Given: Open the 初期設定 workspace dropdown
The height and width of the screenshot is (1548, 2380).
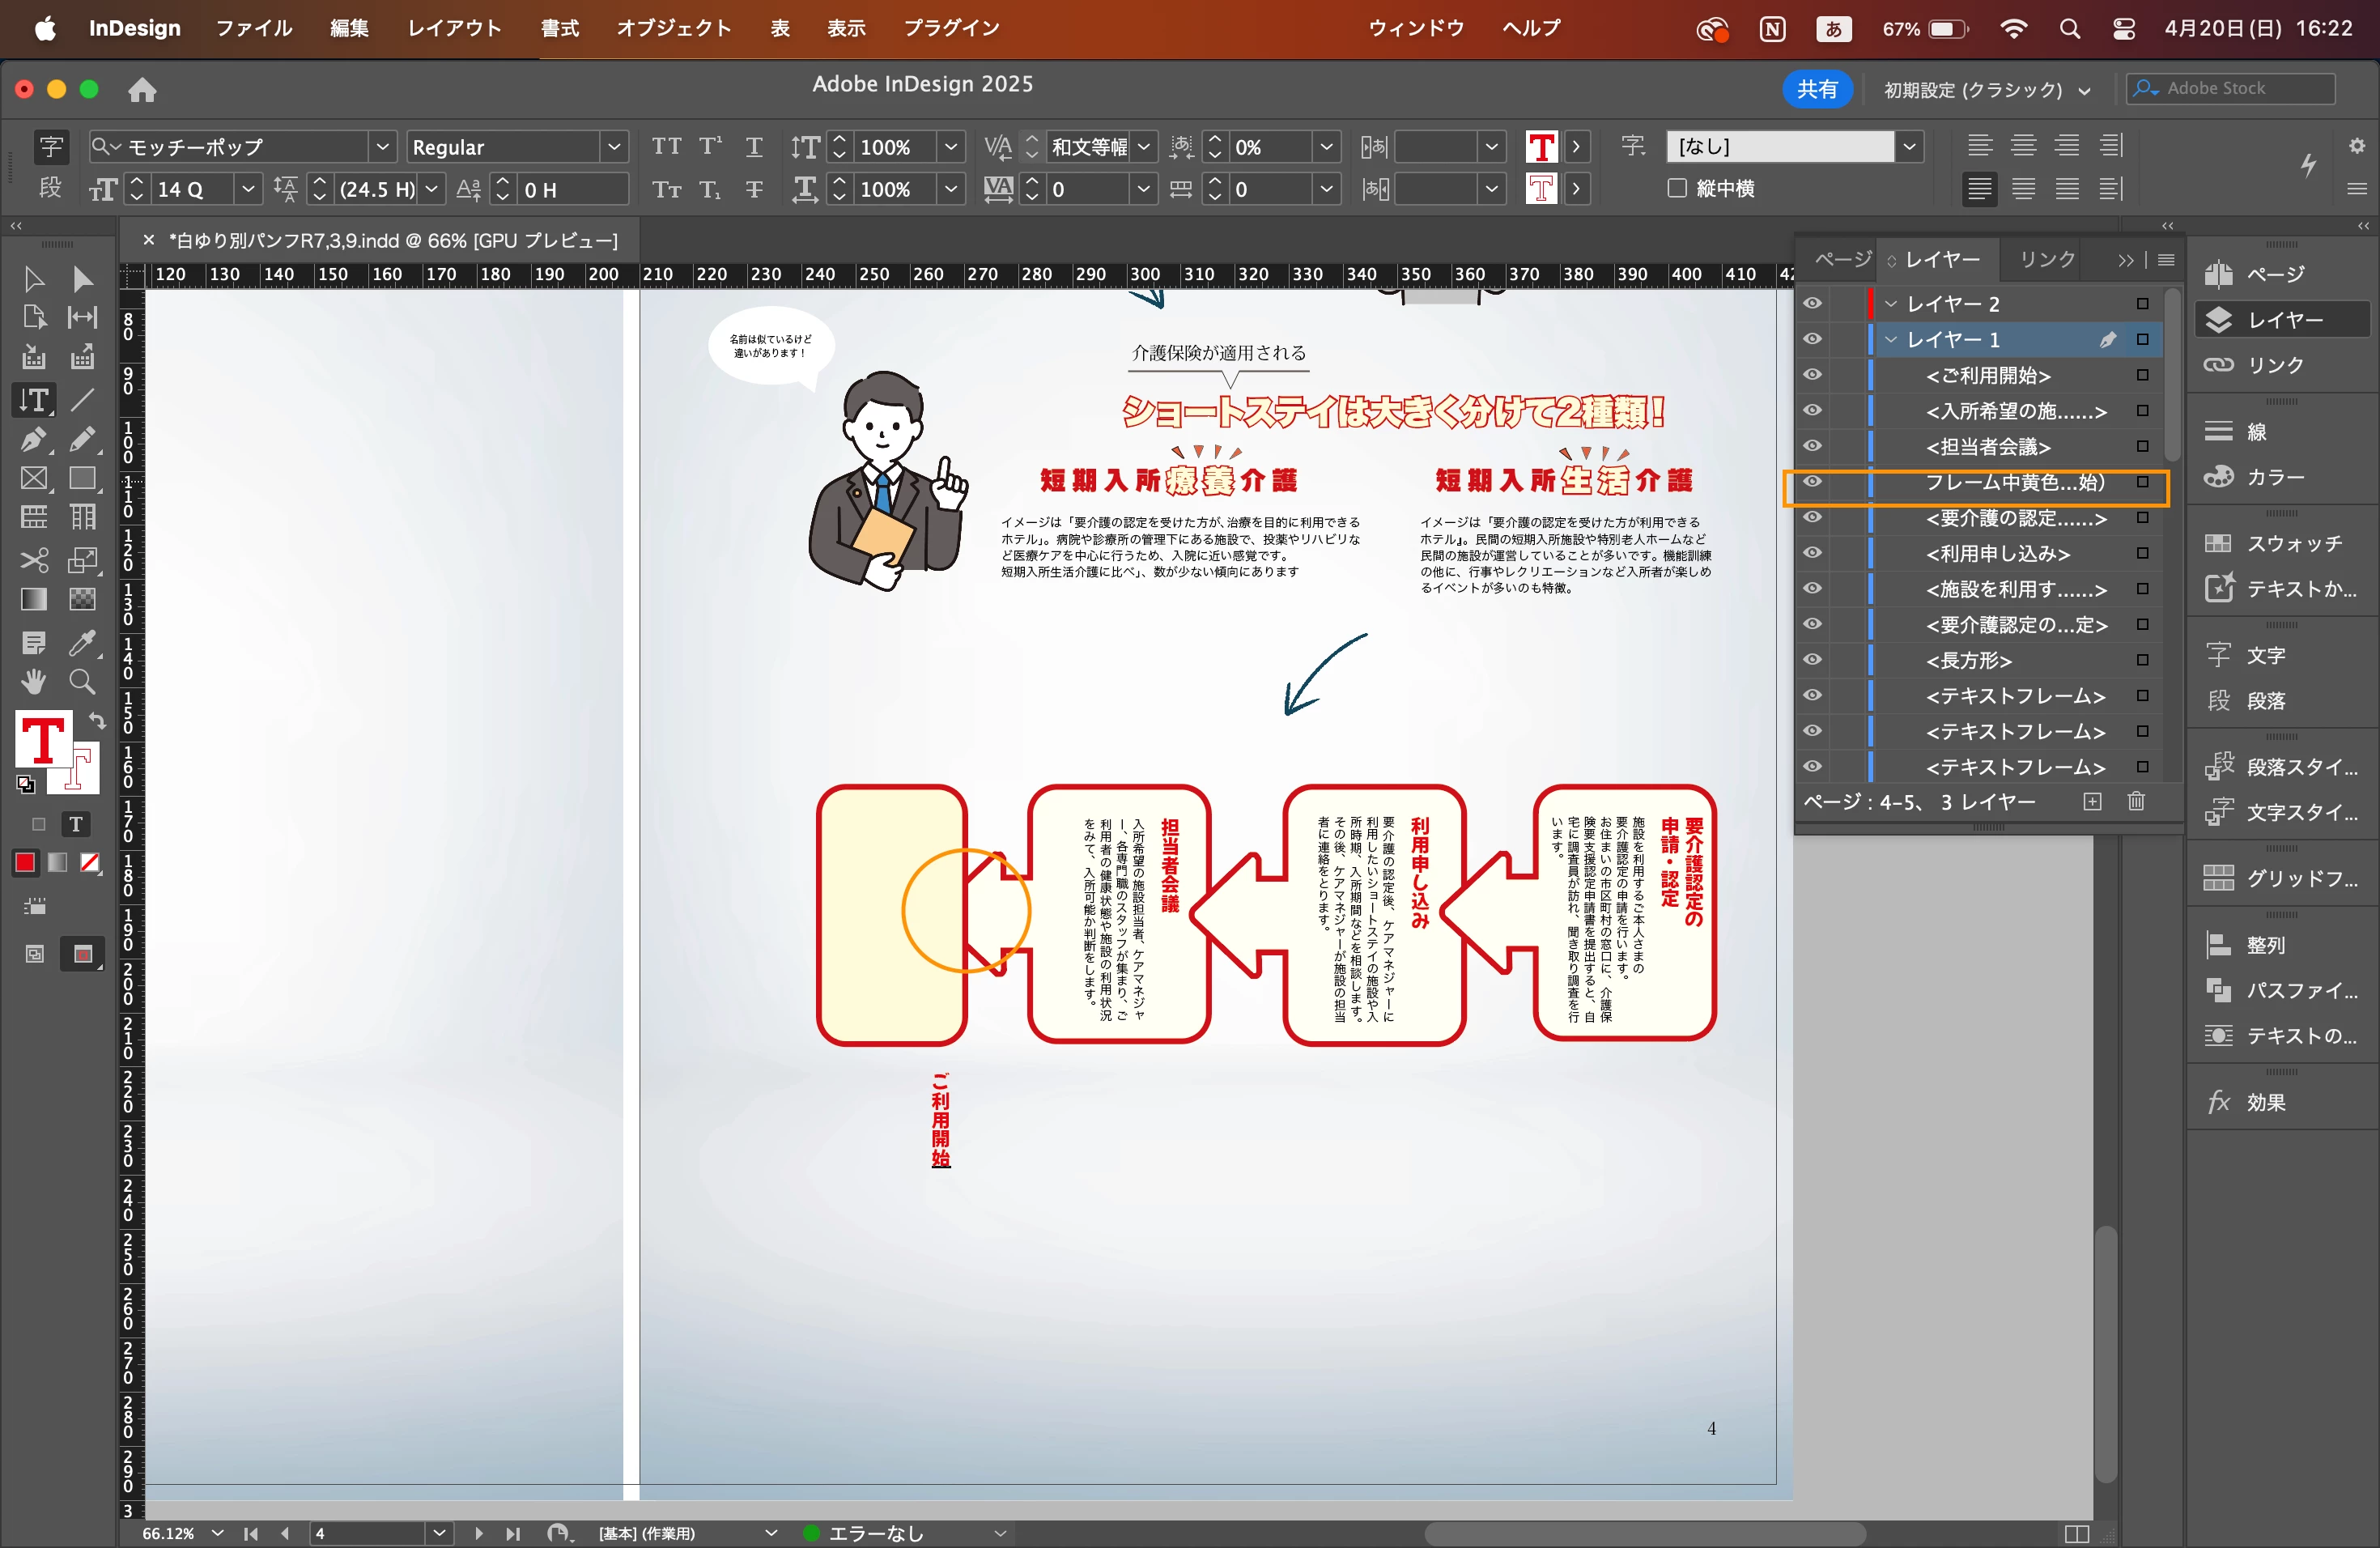Looking at the screenshot, I should click(1986, 90).
